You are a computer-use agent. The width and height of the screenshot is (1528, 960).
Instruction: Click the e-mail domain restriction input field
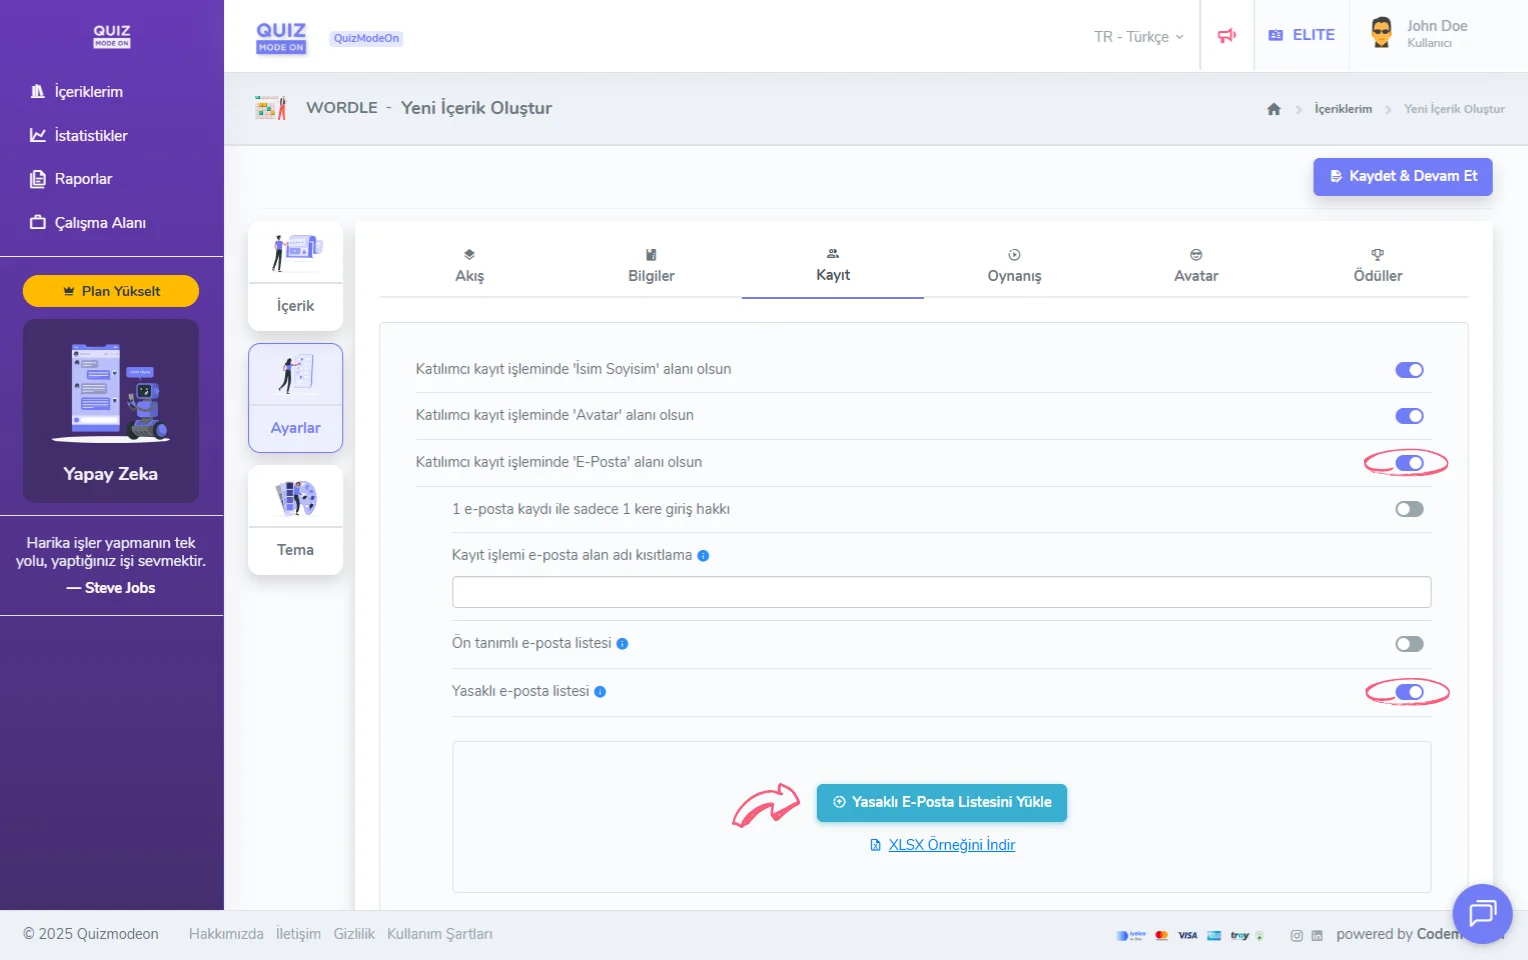(x=941, y=592)
